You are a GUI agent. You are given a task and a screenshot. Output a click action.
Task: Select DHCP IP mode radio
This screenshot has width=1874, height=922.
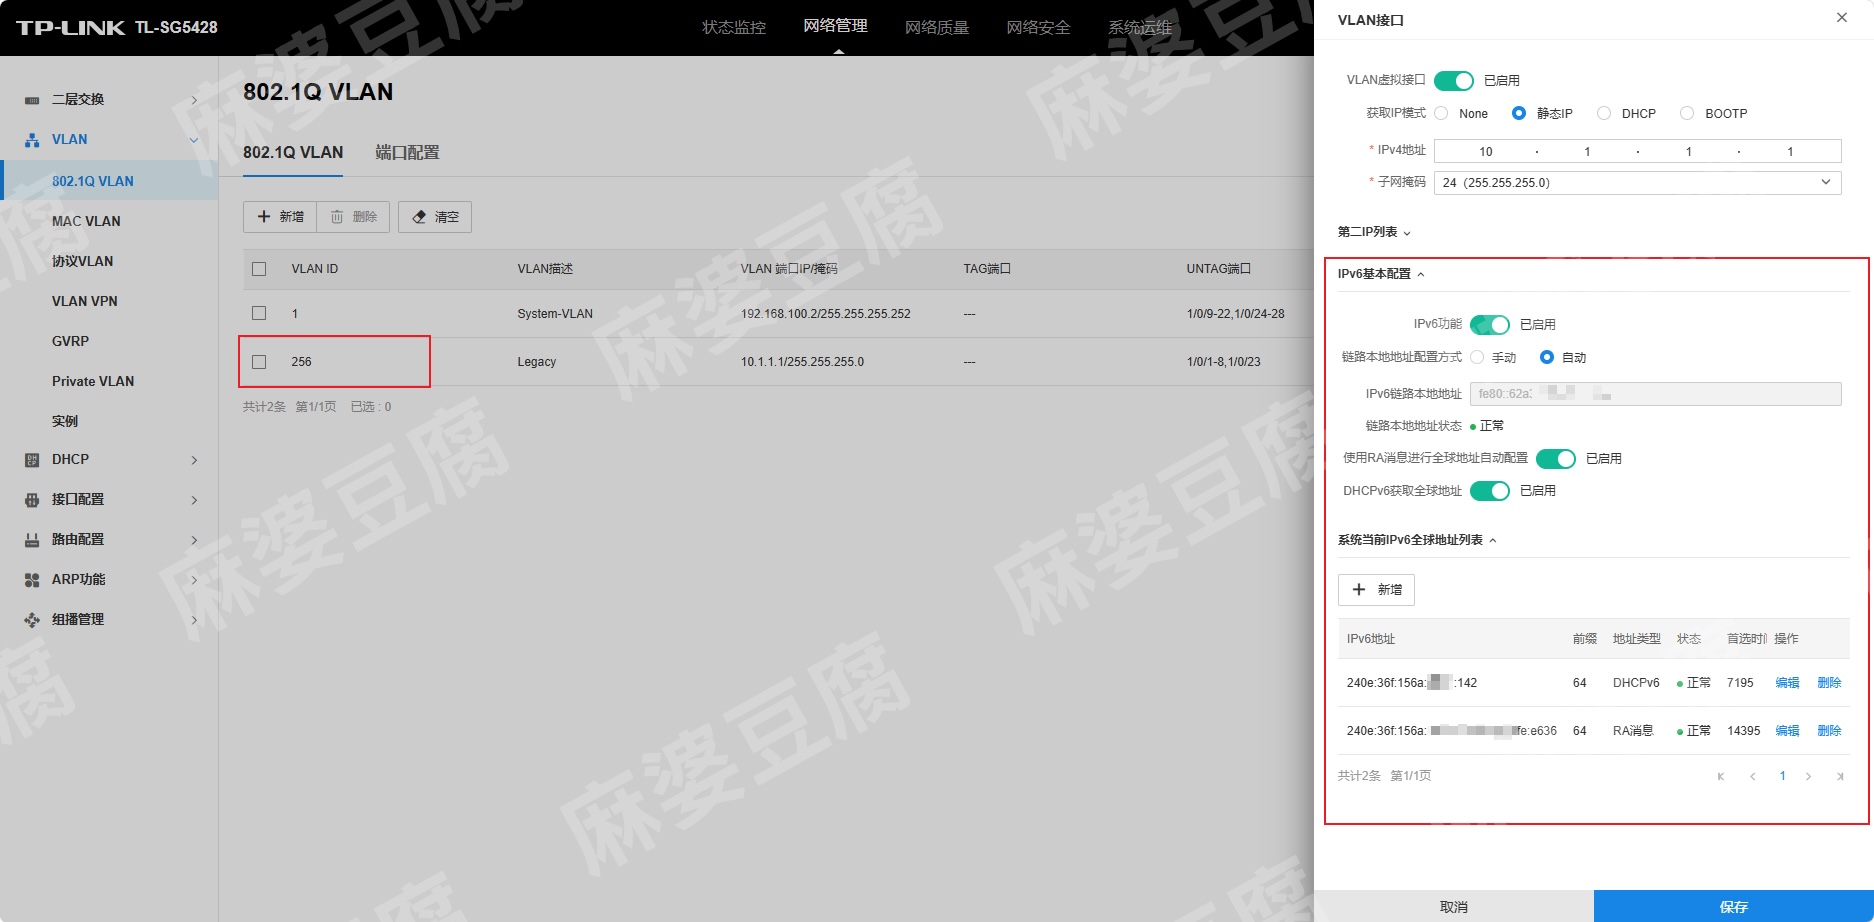(x=1604, y=114)
